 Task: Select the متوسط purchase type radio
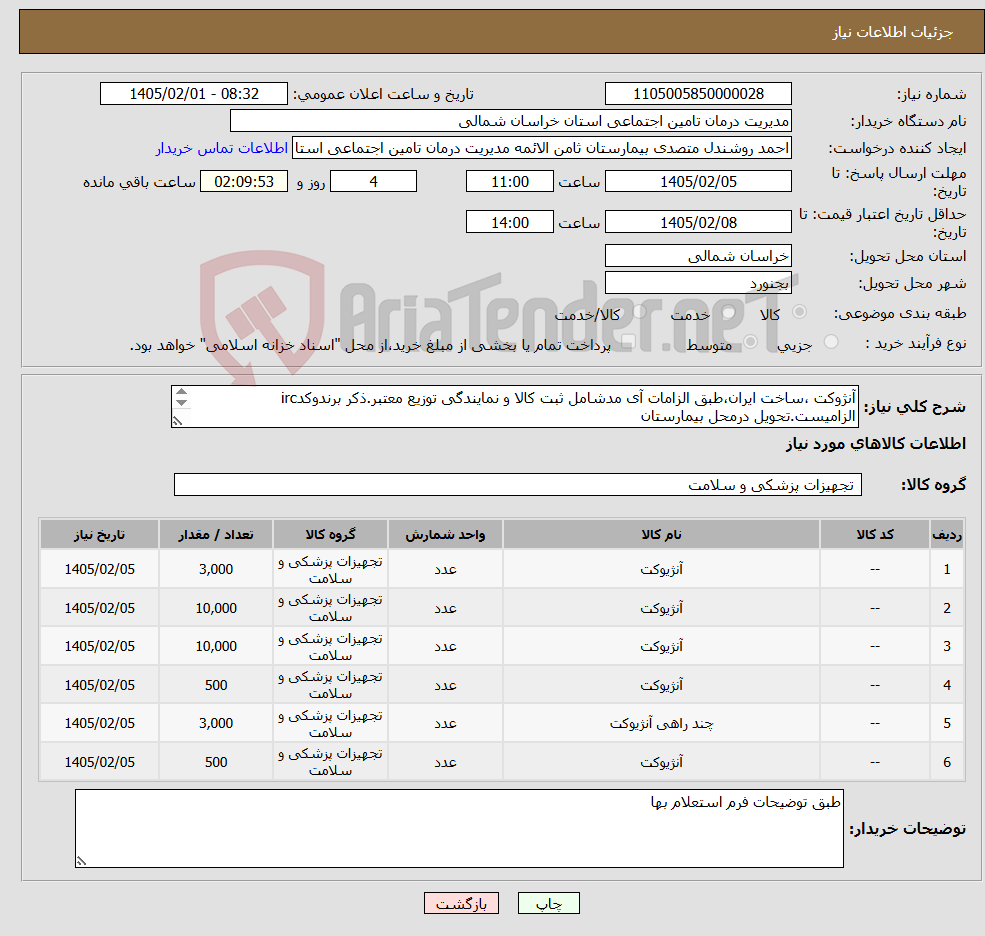point(751,342)
